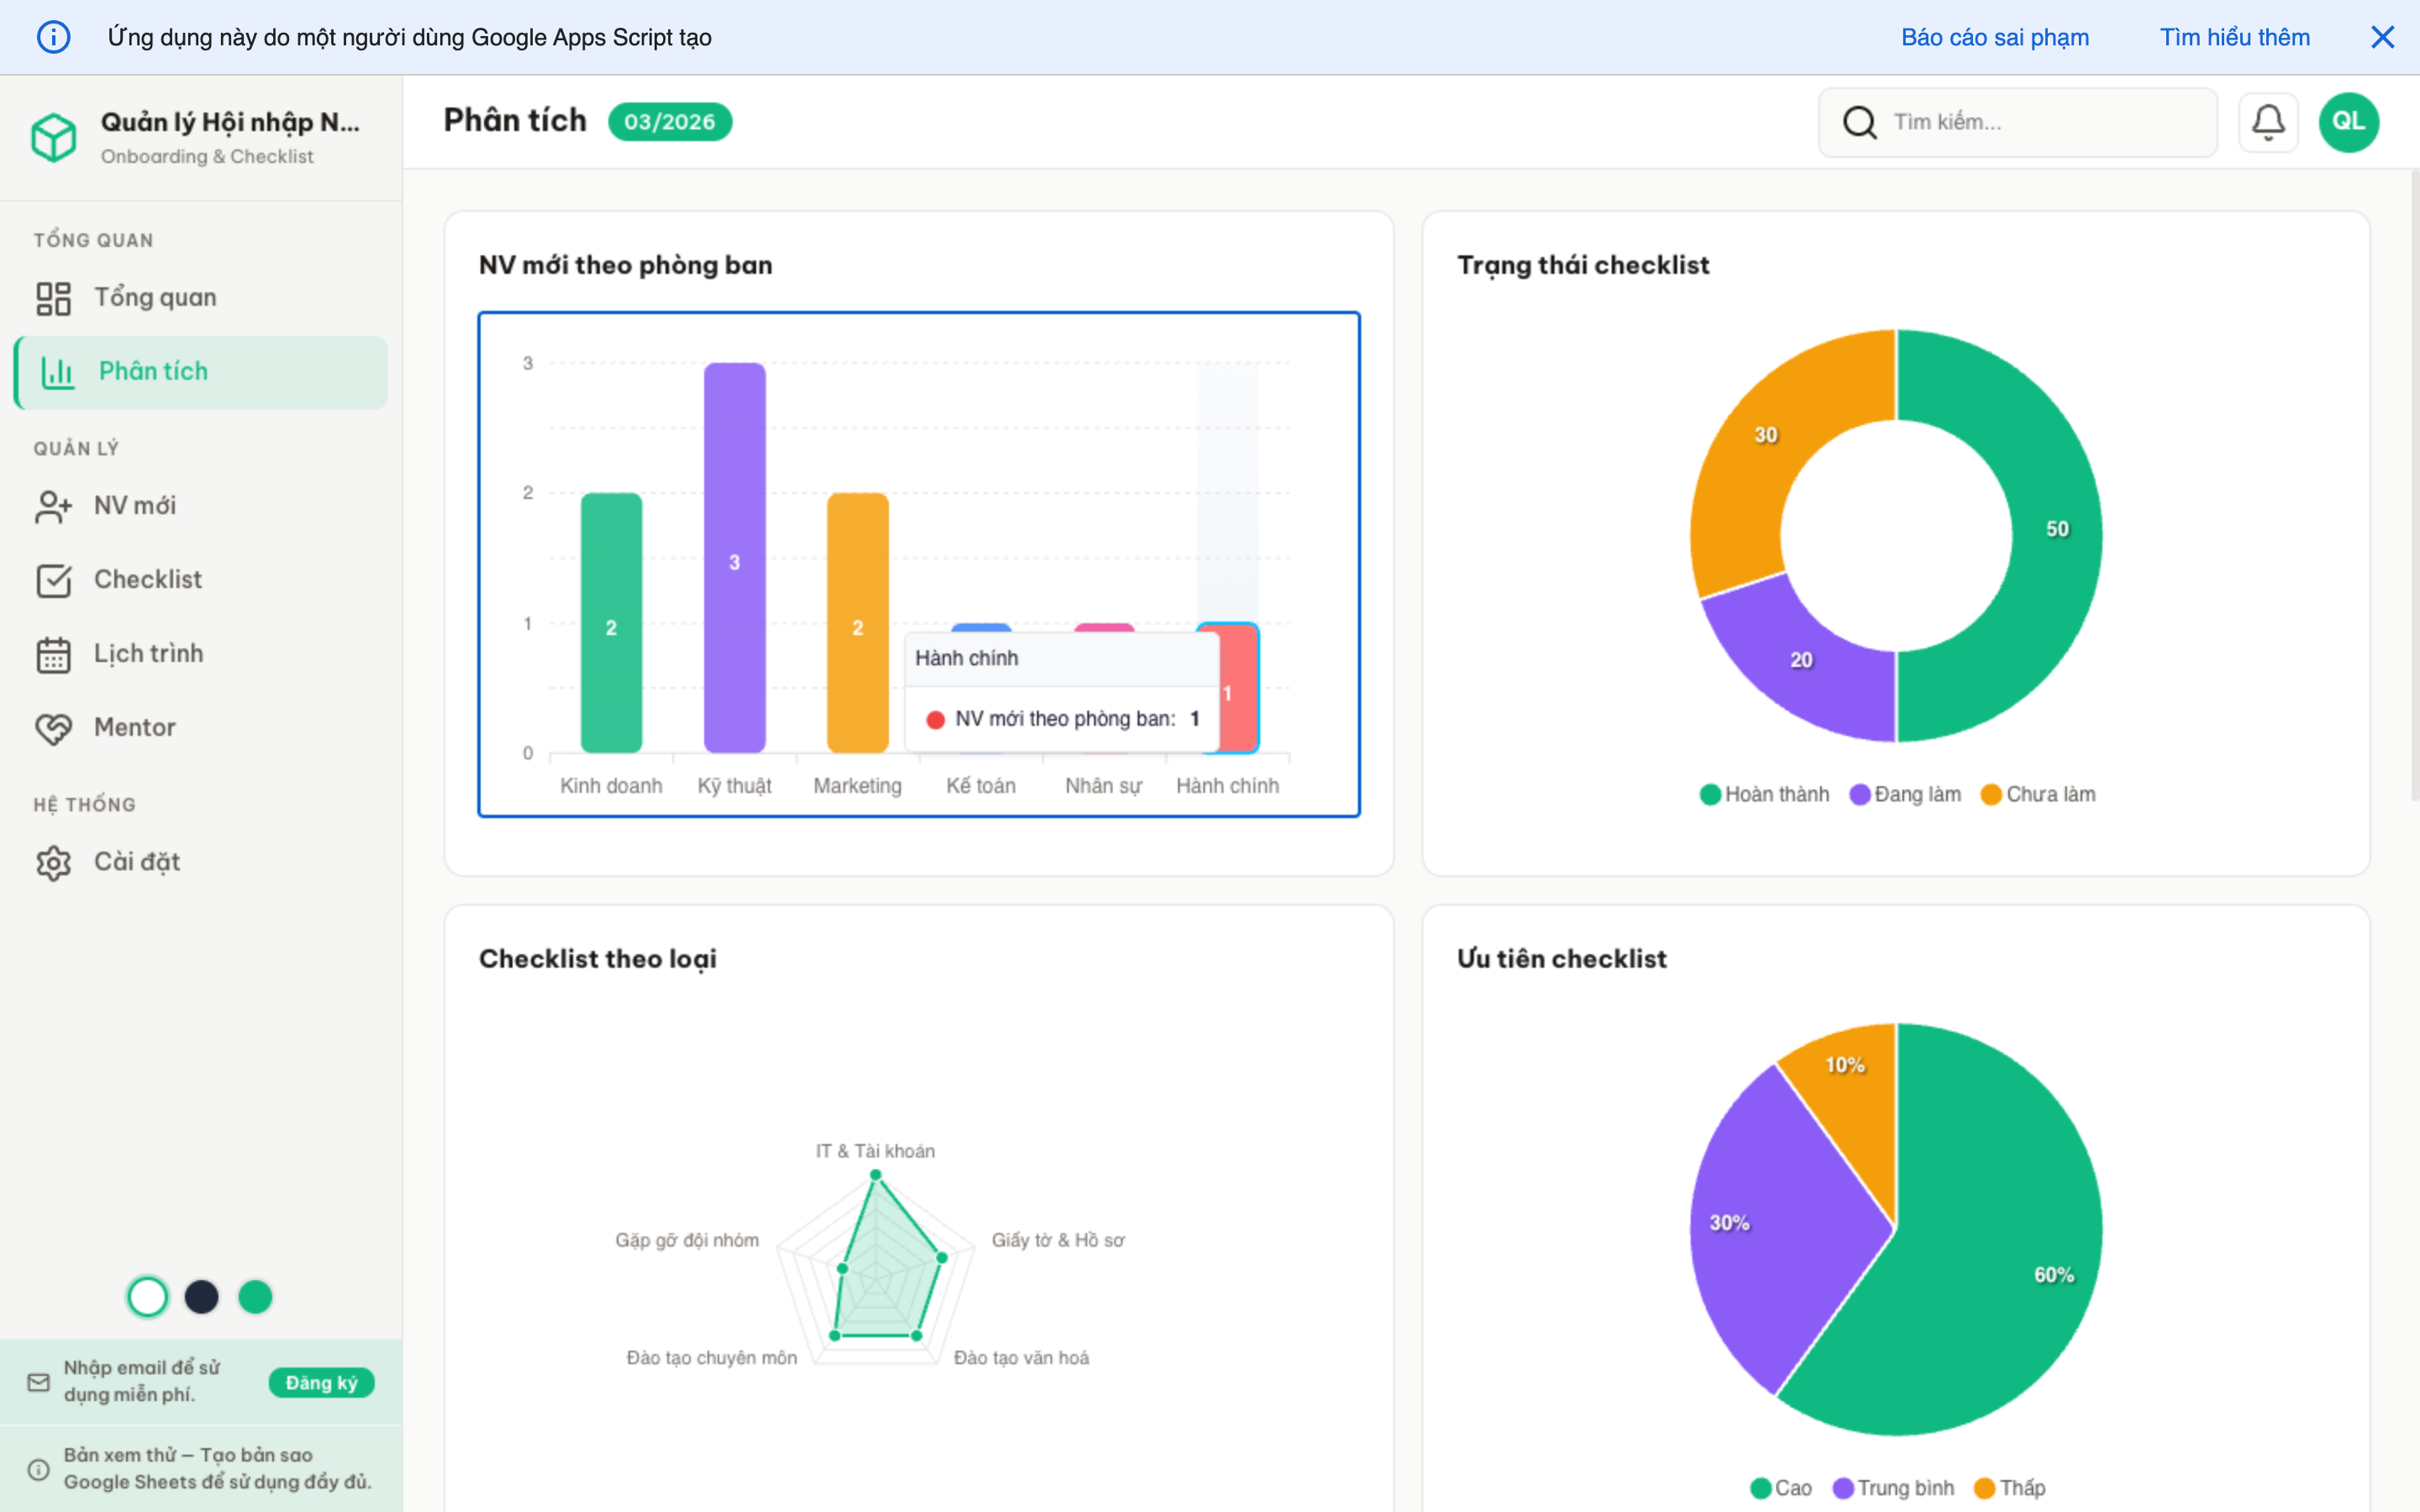Toggle Thấp legend in priority pie
Screen dimensions: 2420x1512
coord(2010,1488)
